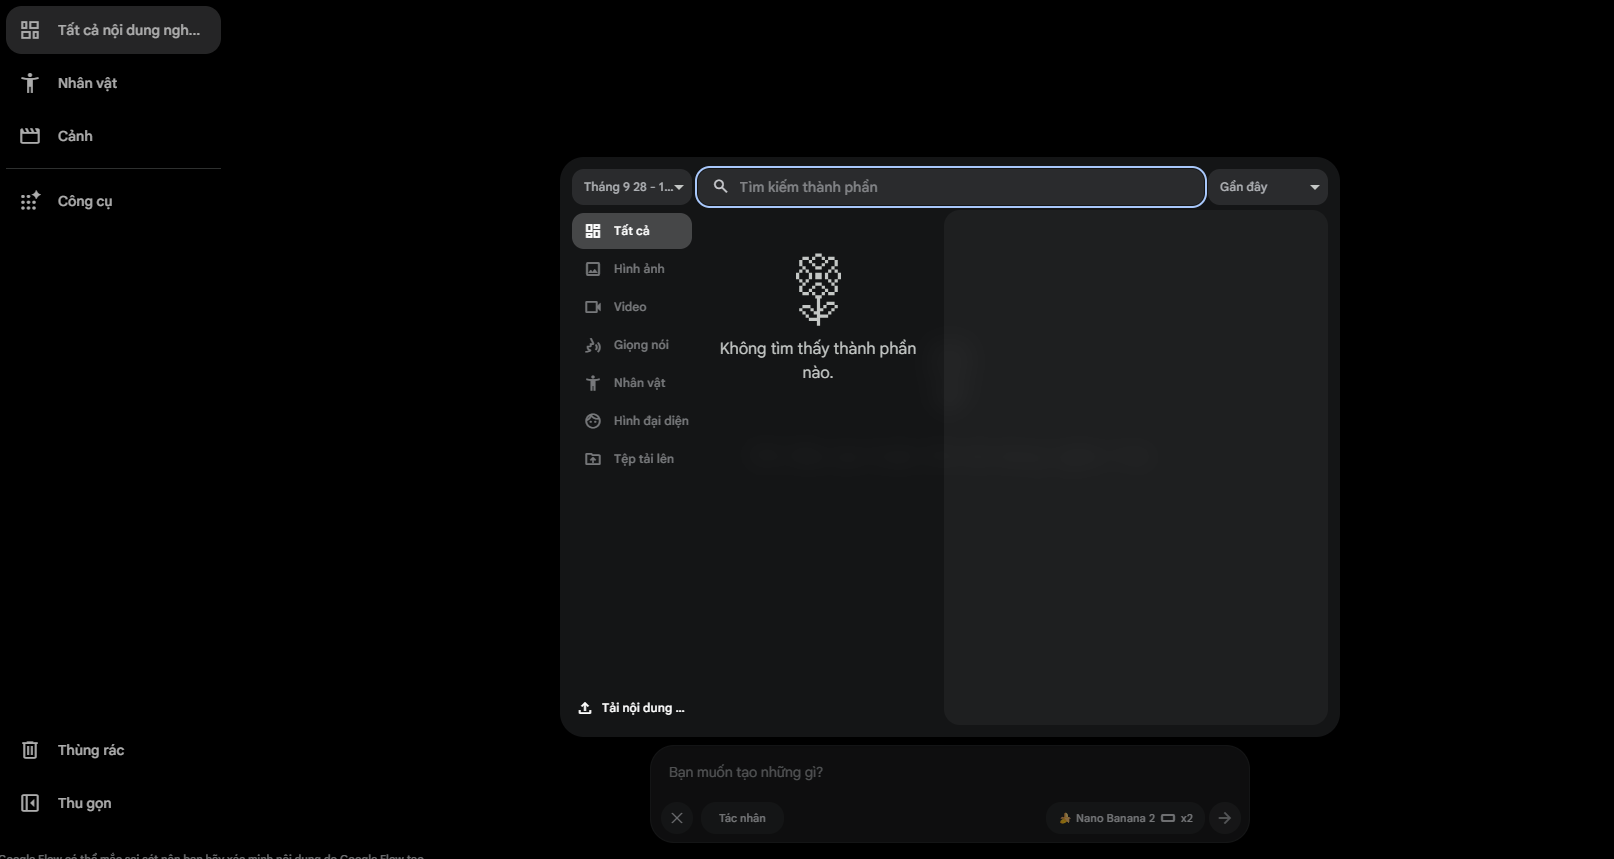Screen dimensions: 1614x859
Task: Close the asset picker with the X button
Action: click(677, 818)
